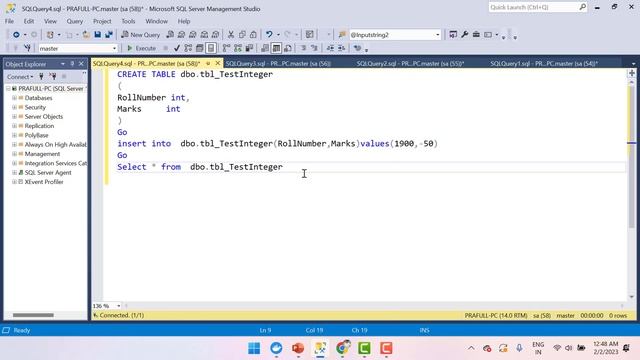Screen dimensions: 640x360
Task: Open the Connect dropdown in Object Explorer
Action: [20, 77]
